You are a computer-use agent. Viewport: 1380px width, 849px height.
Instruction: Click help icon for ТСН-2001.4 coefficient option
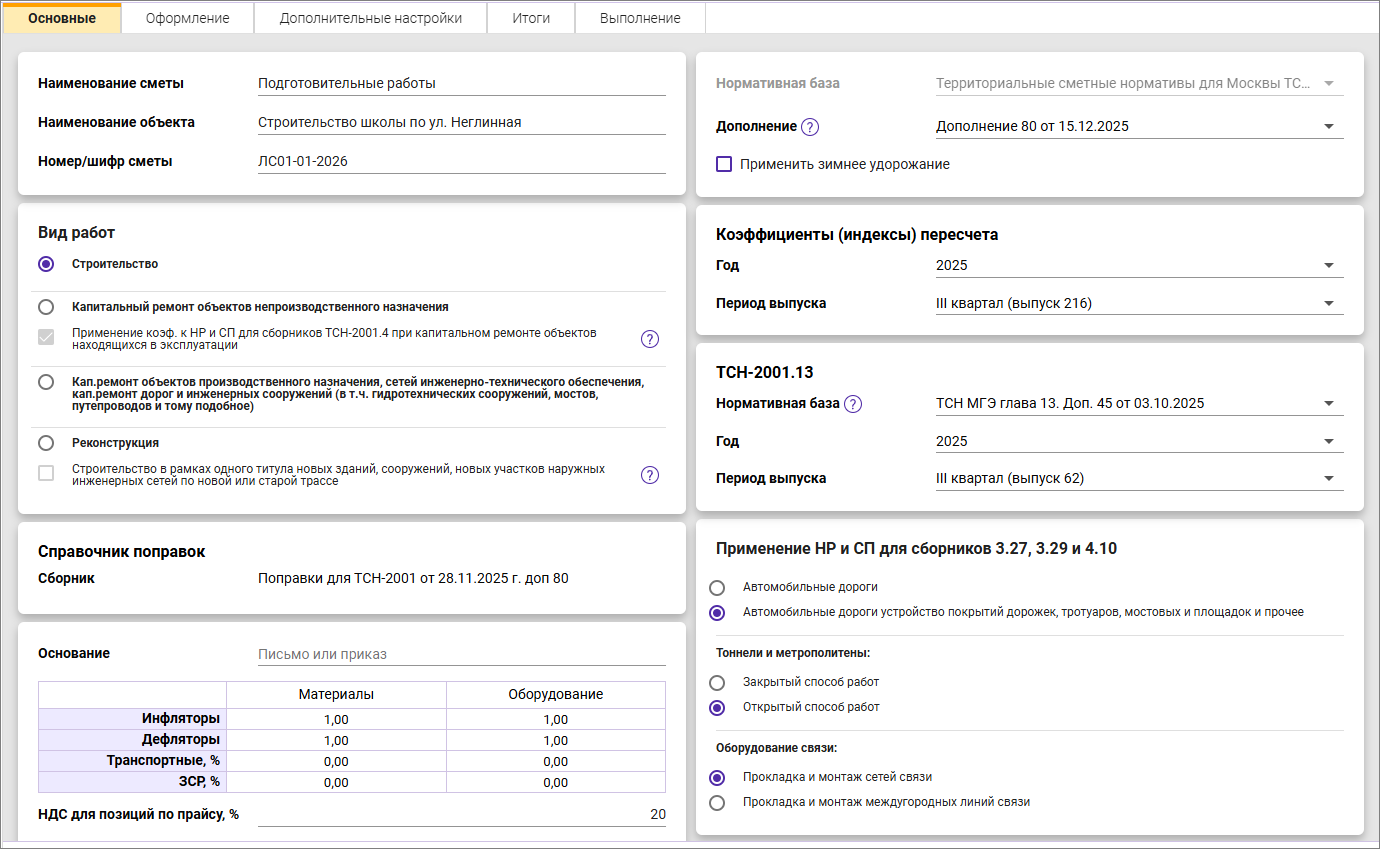tap(649, 339)
